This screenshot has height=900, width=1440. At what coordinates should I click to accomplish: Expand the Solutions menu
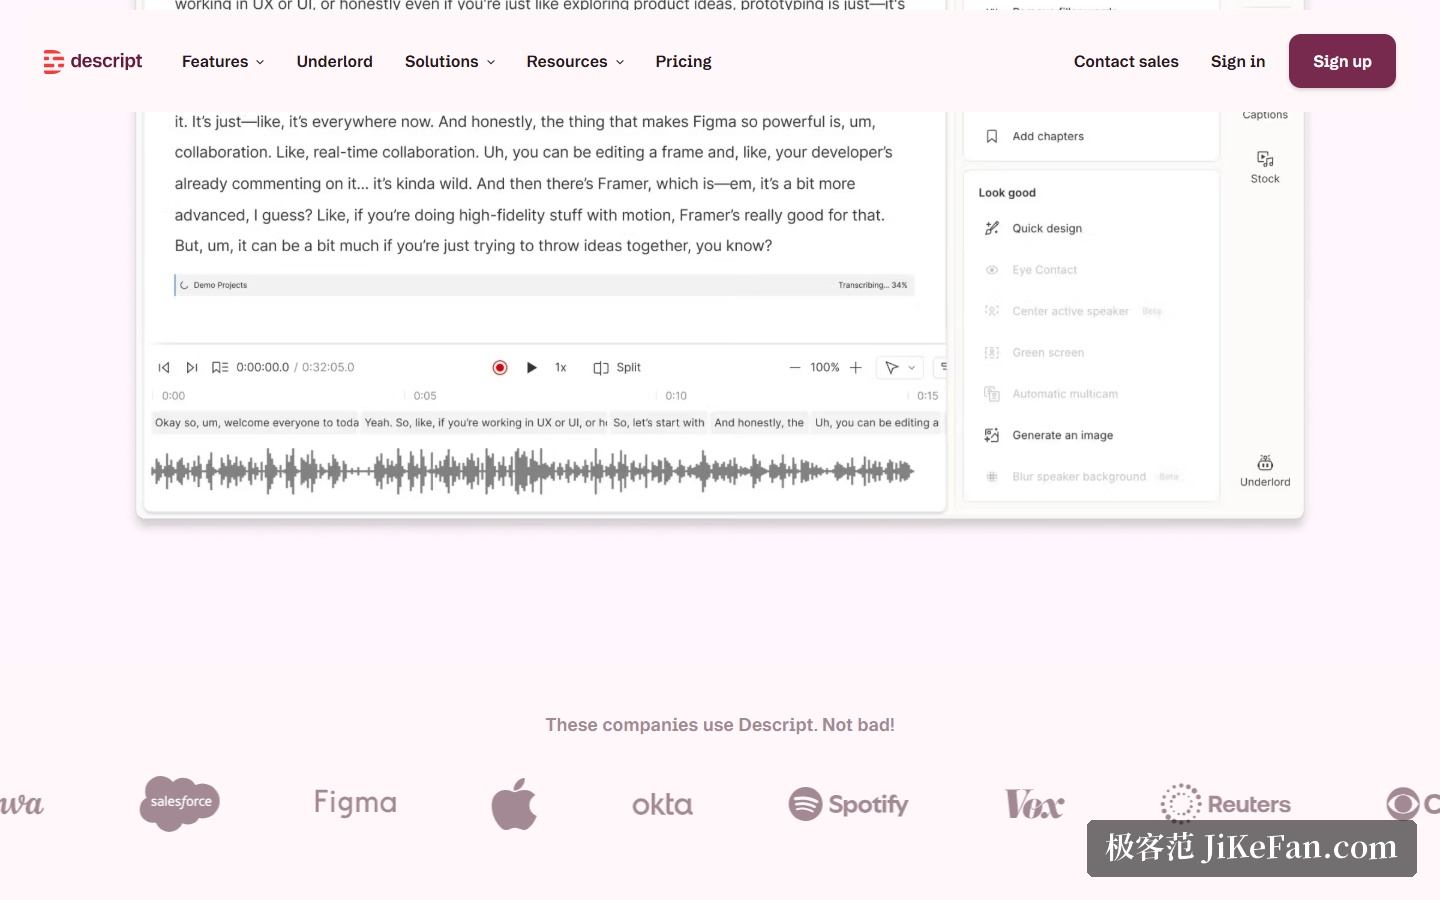coord(450,61)
